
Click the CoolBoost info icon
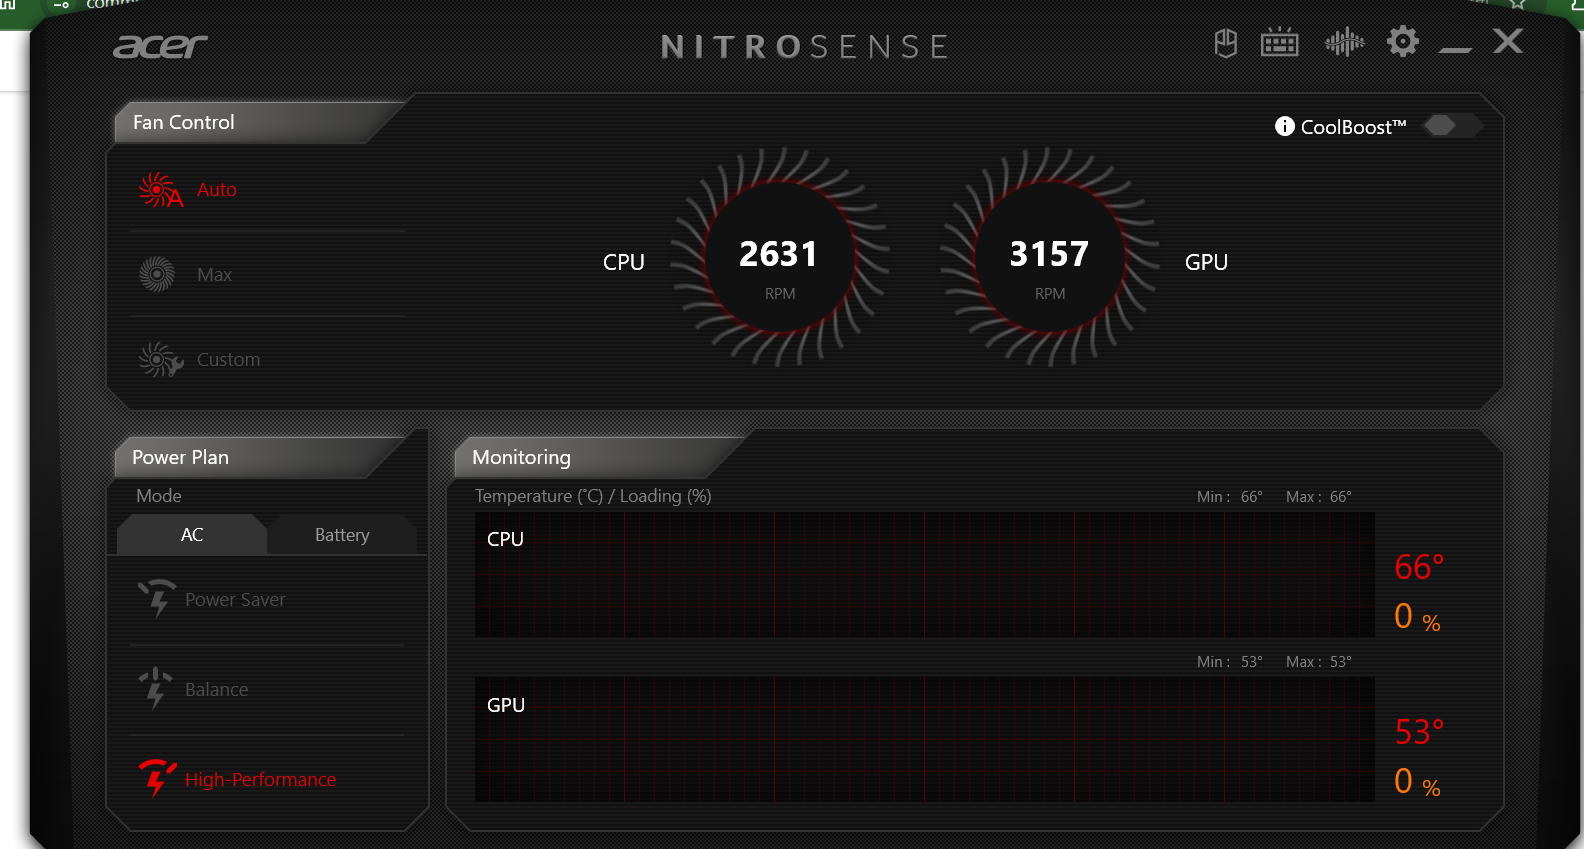pyautogui.click(x=1285, y=126)
